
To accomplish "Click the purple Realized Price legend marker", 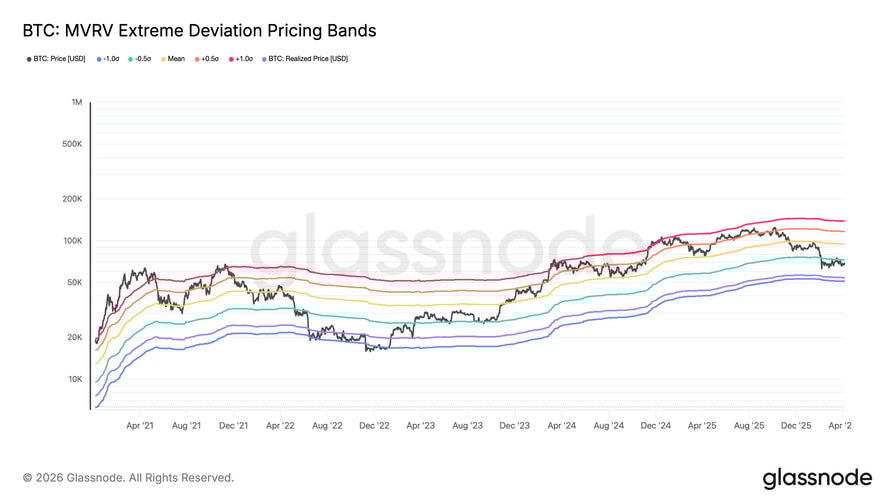I will click(x=264, y=59).
